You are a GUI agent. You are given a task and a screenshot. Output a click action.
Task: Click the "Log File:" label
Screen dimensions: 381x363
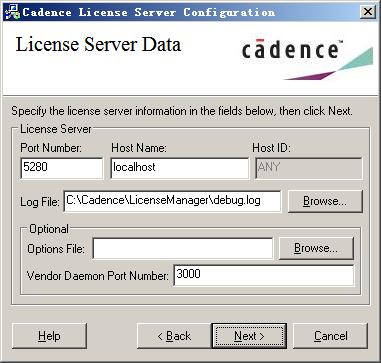tap(40, 202)
